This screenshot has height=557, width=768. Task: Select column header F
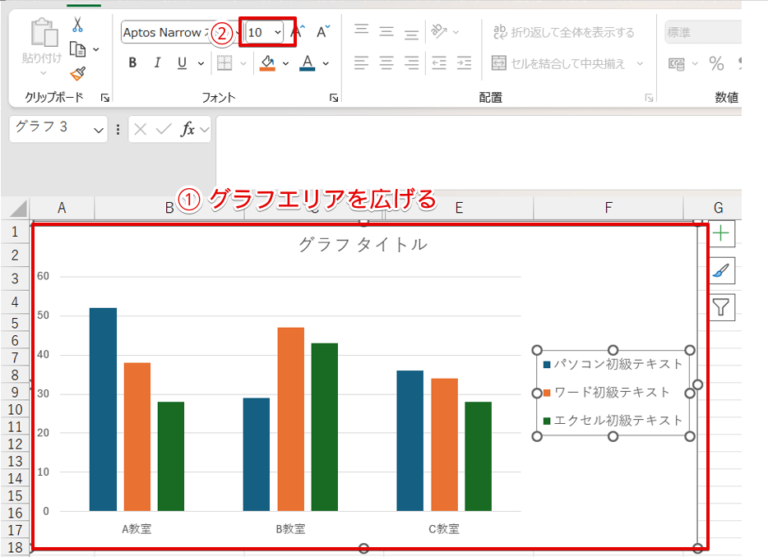click(x=608, y=208)
